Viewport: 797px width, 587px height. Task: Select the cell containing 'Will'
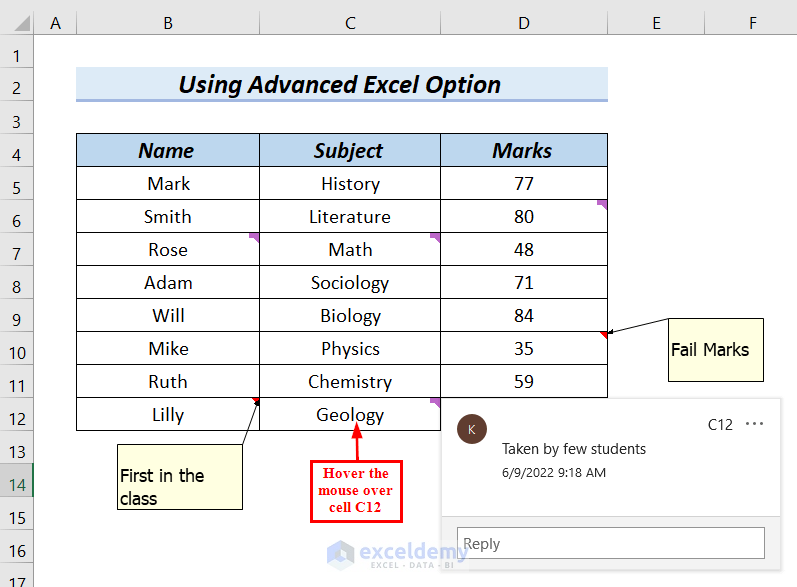(168, 316)
